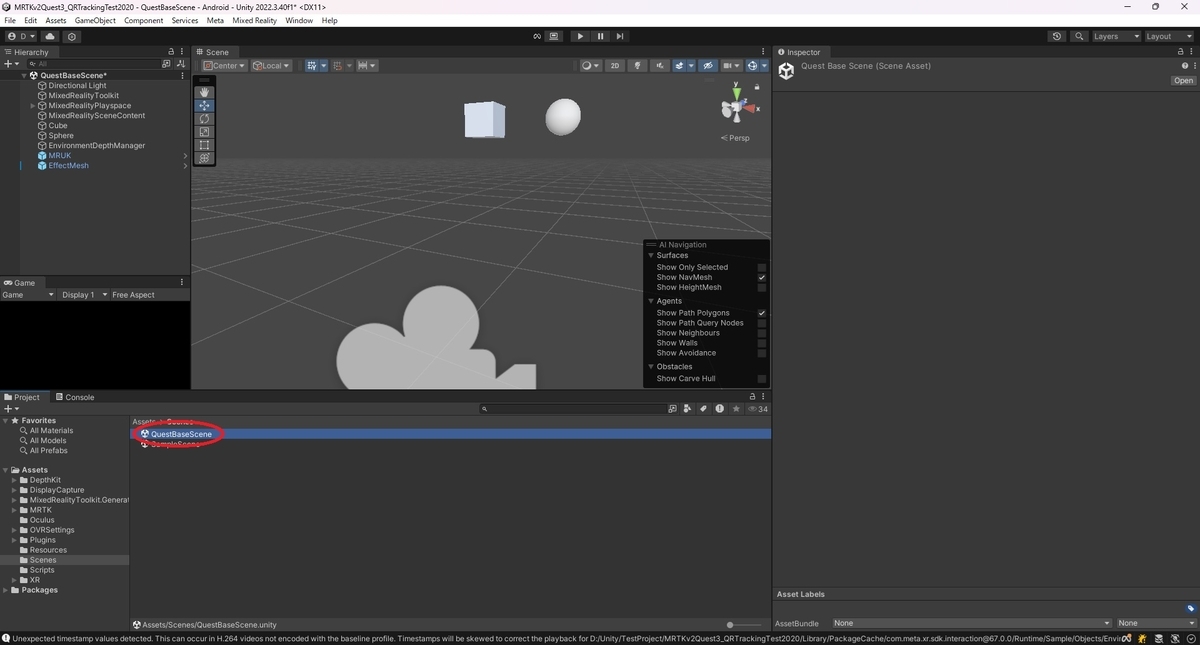Select the Move tool in Scene toolbar
The width and height of the screenshot is (1200, 645).
[204, 105]
